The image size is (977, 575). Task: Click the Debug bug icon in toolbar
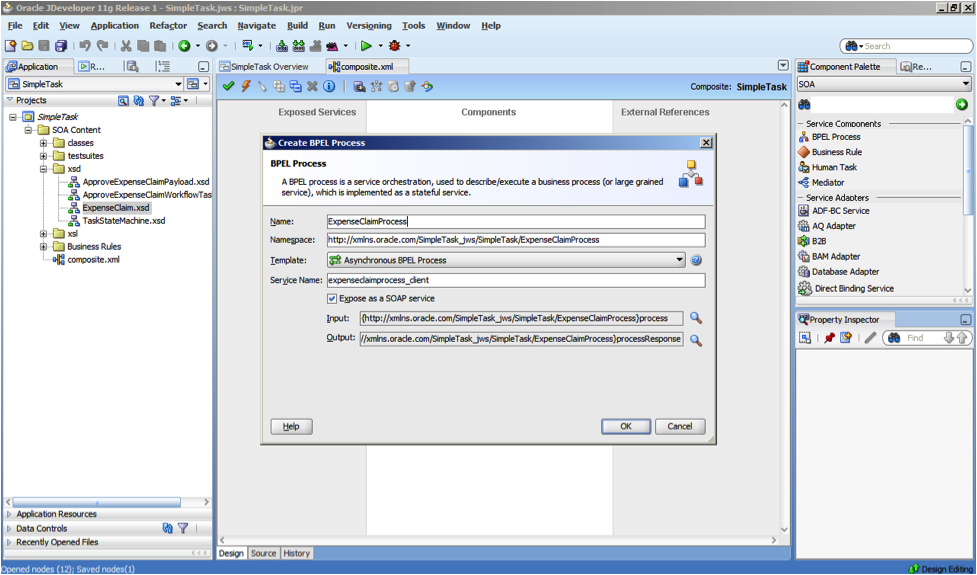tap(395, 46)
